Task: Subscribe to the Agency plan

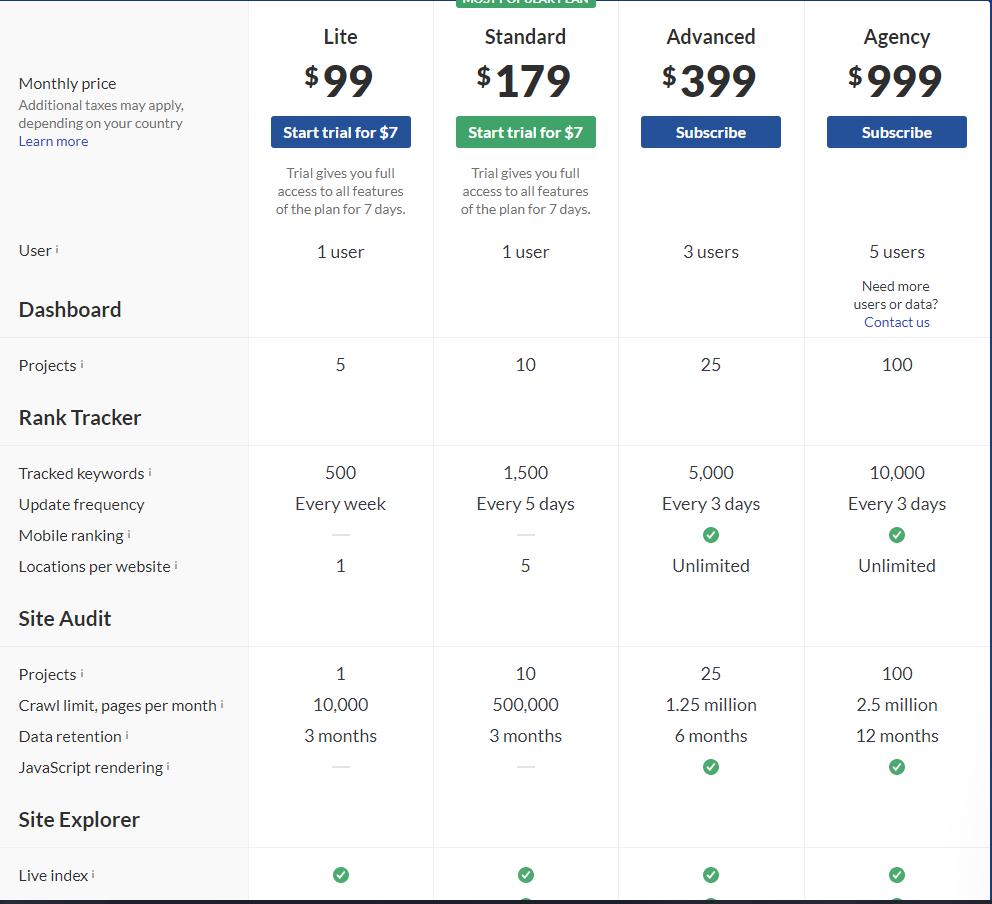Action: click(x=896, y=132)
